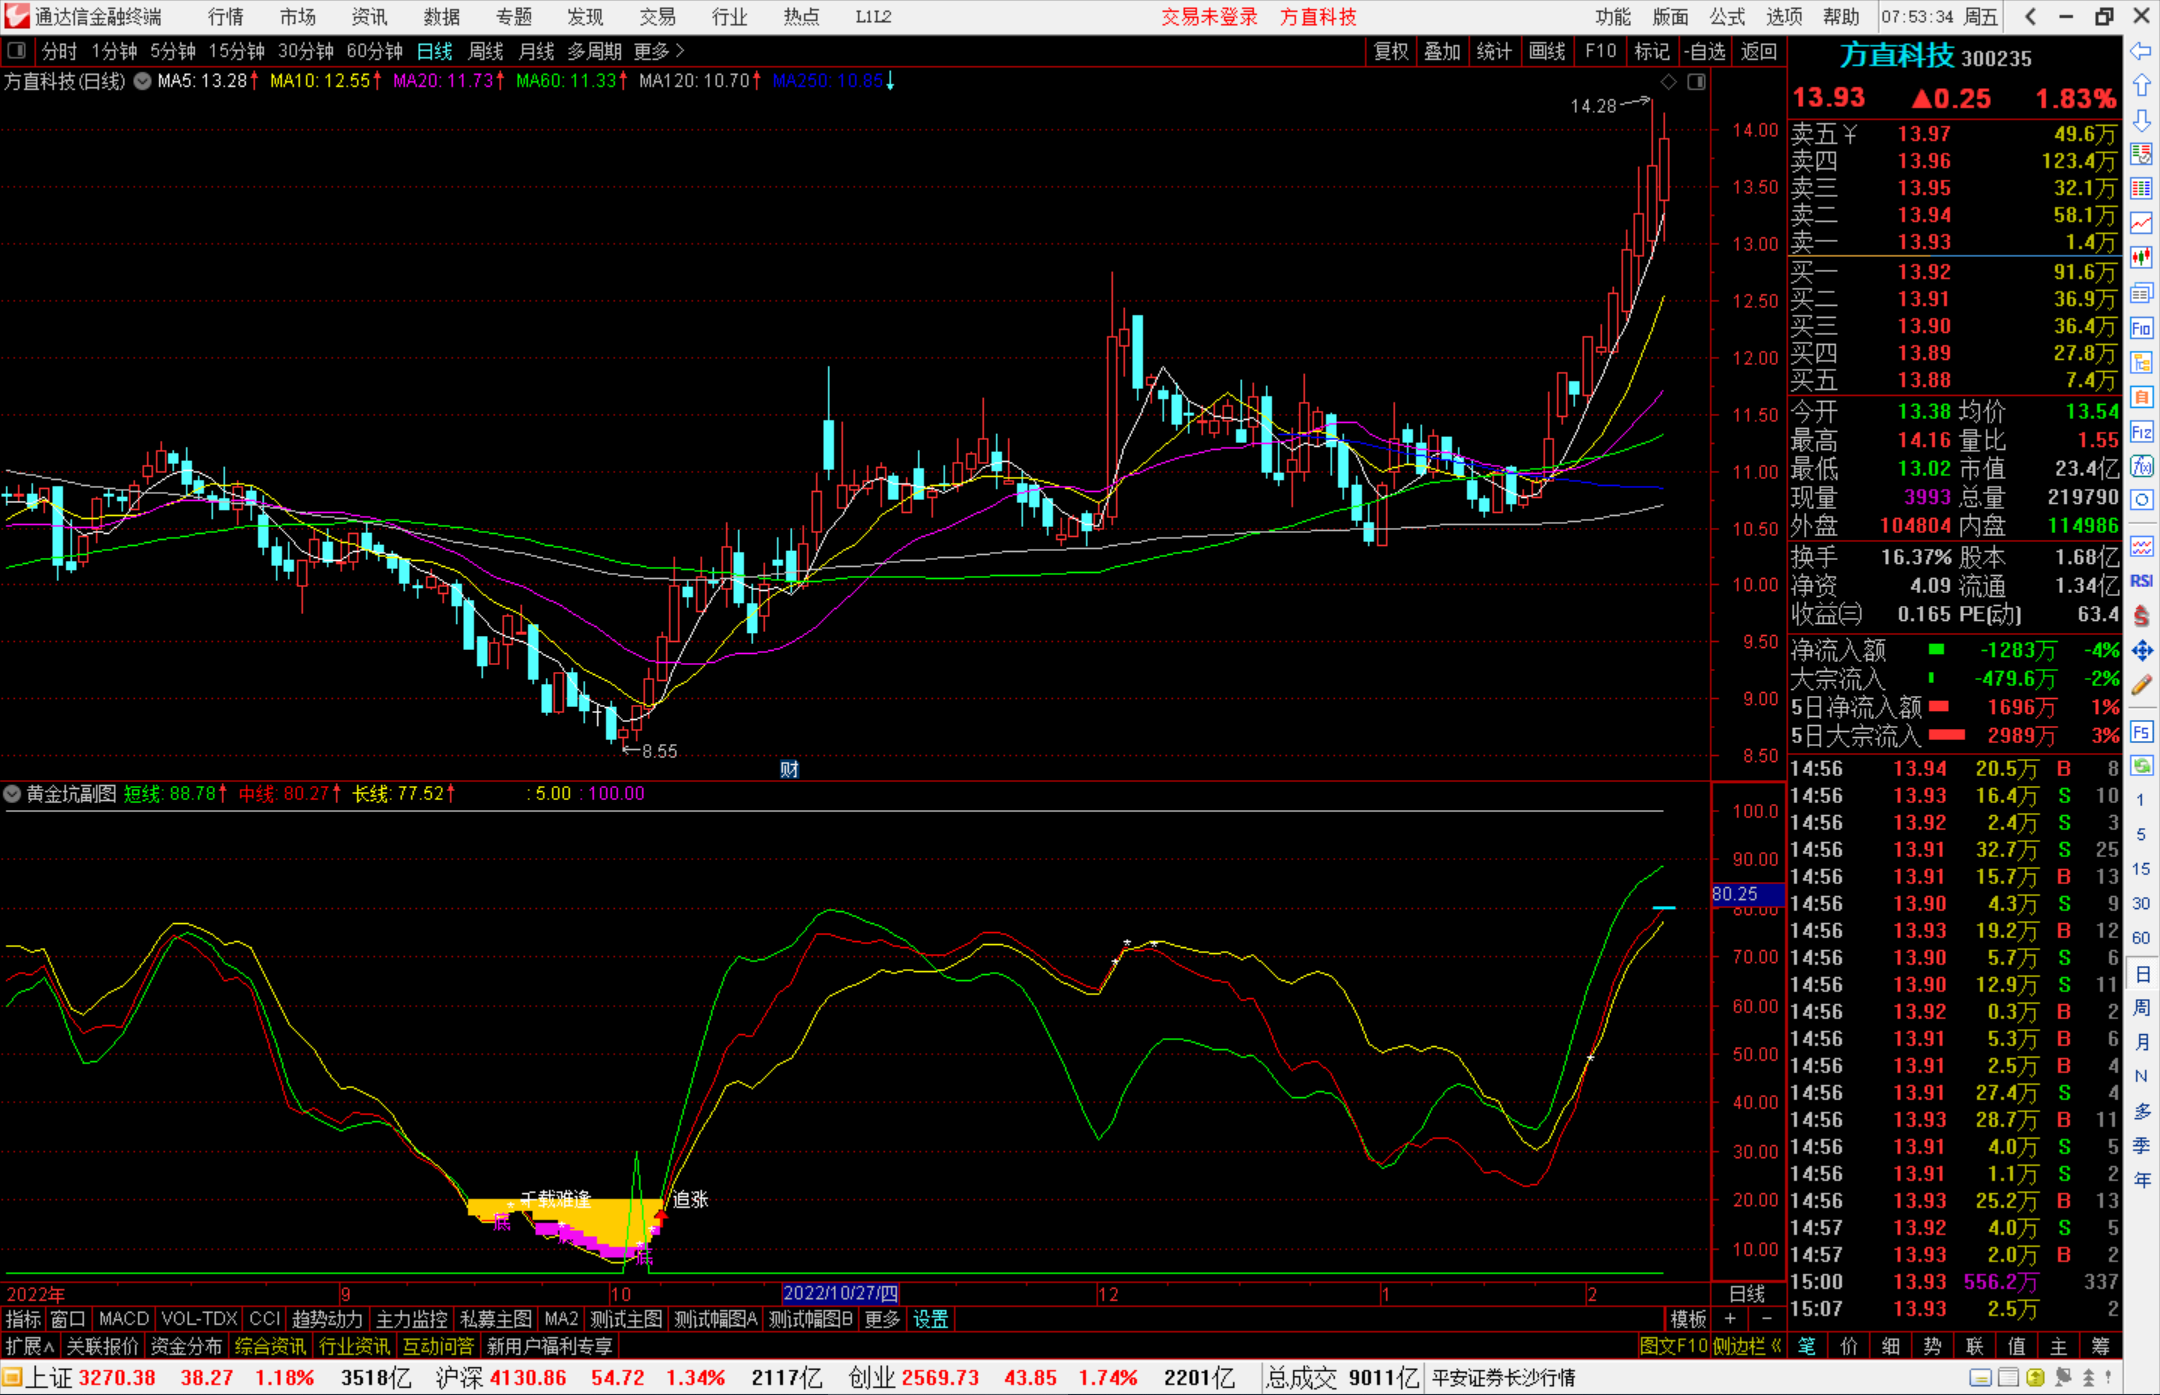Click the F10 sidebar icon
The image size is (2160, 1395).
click(x=2141, y=329)
